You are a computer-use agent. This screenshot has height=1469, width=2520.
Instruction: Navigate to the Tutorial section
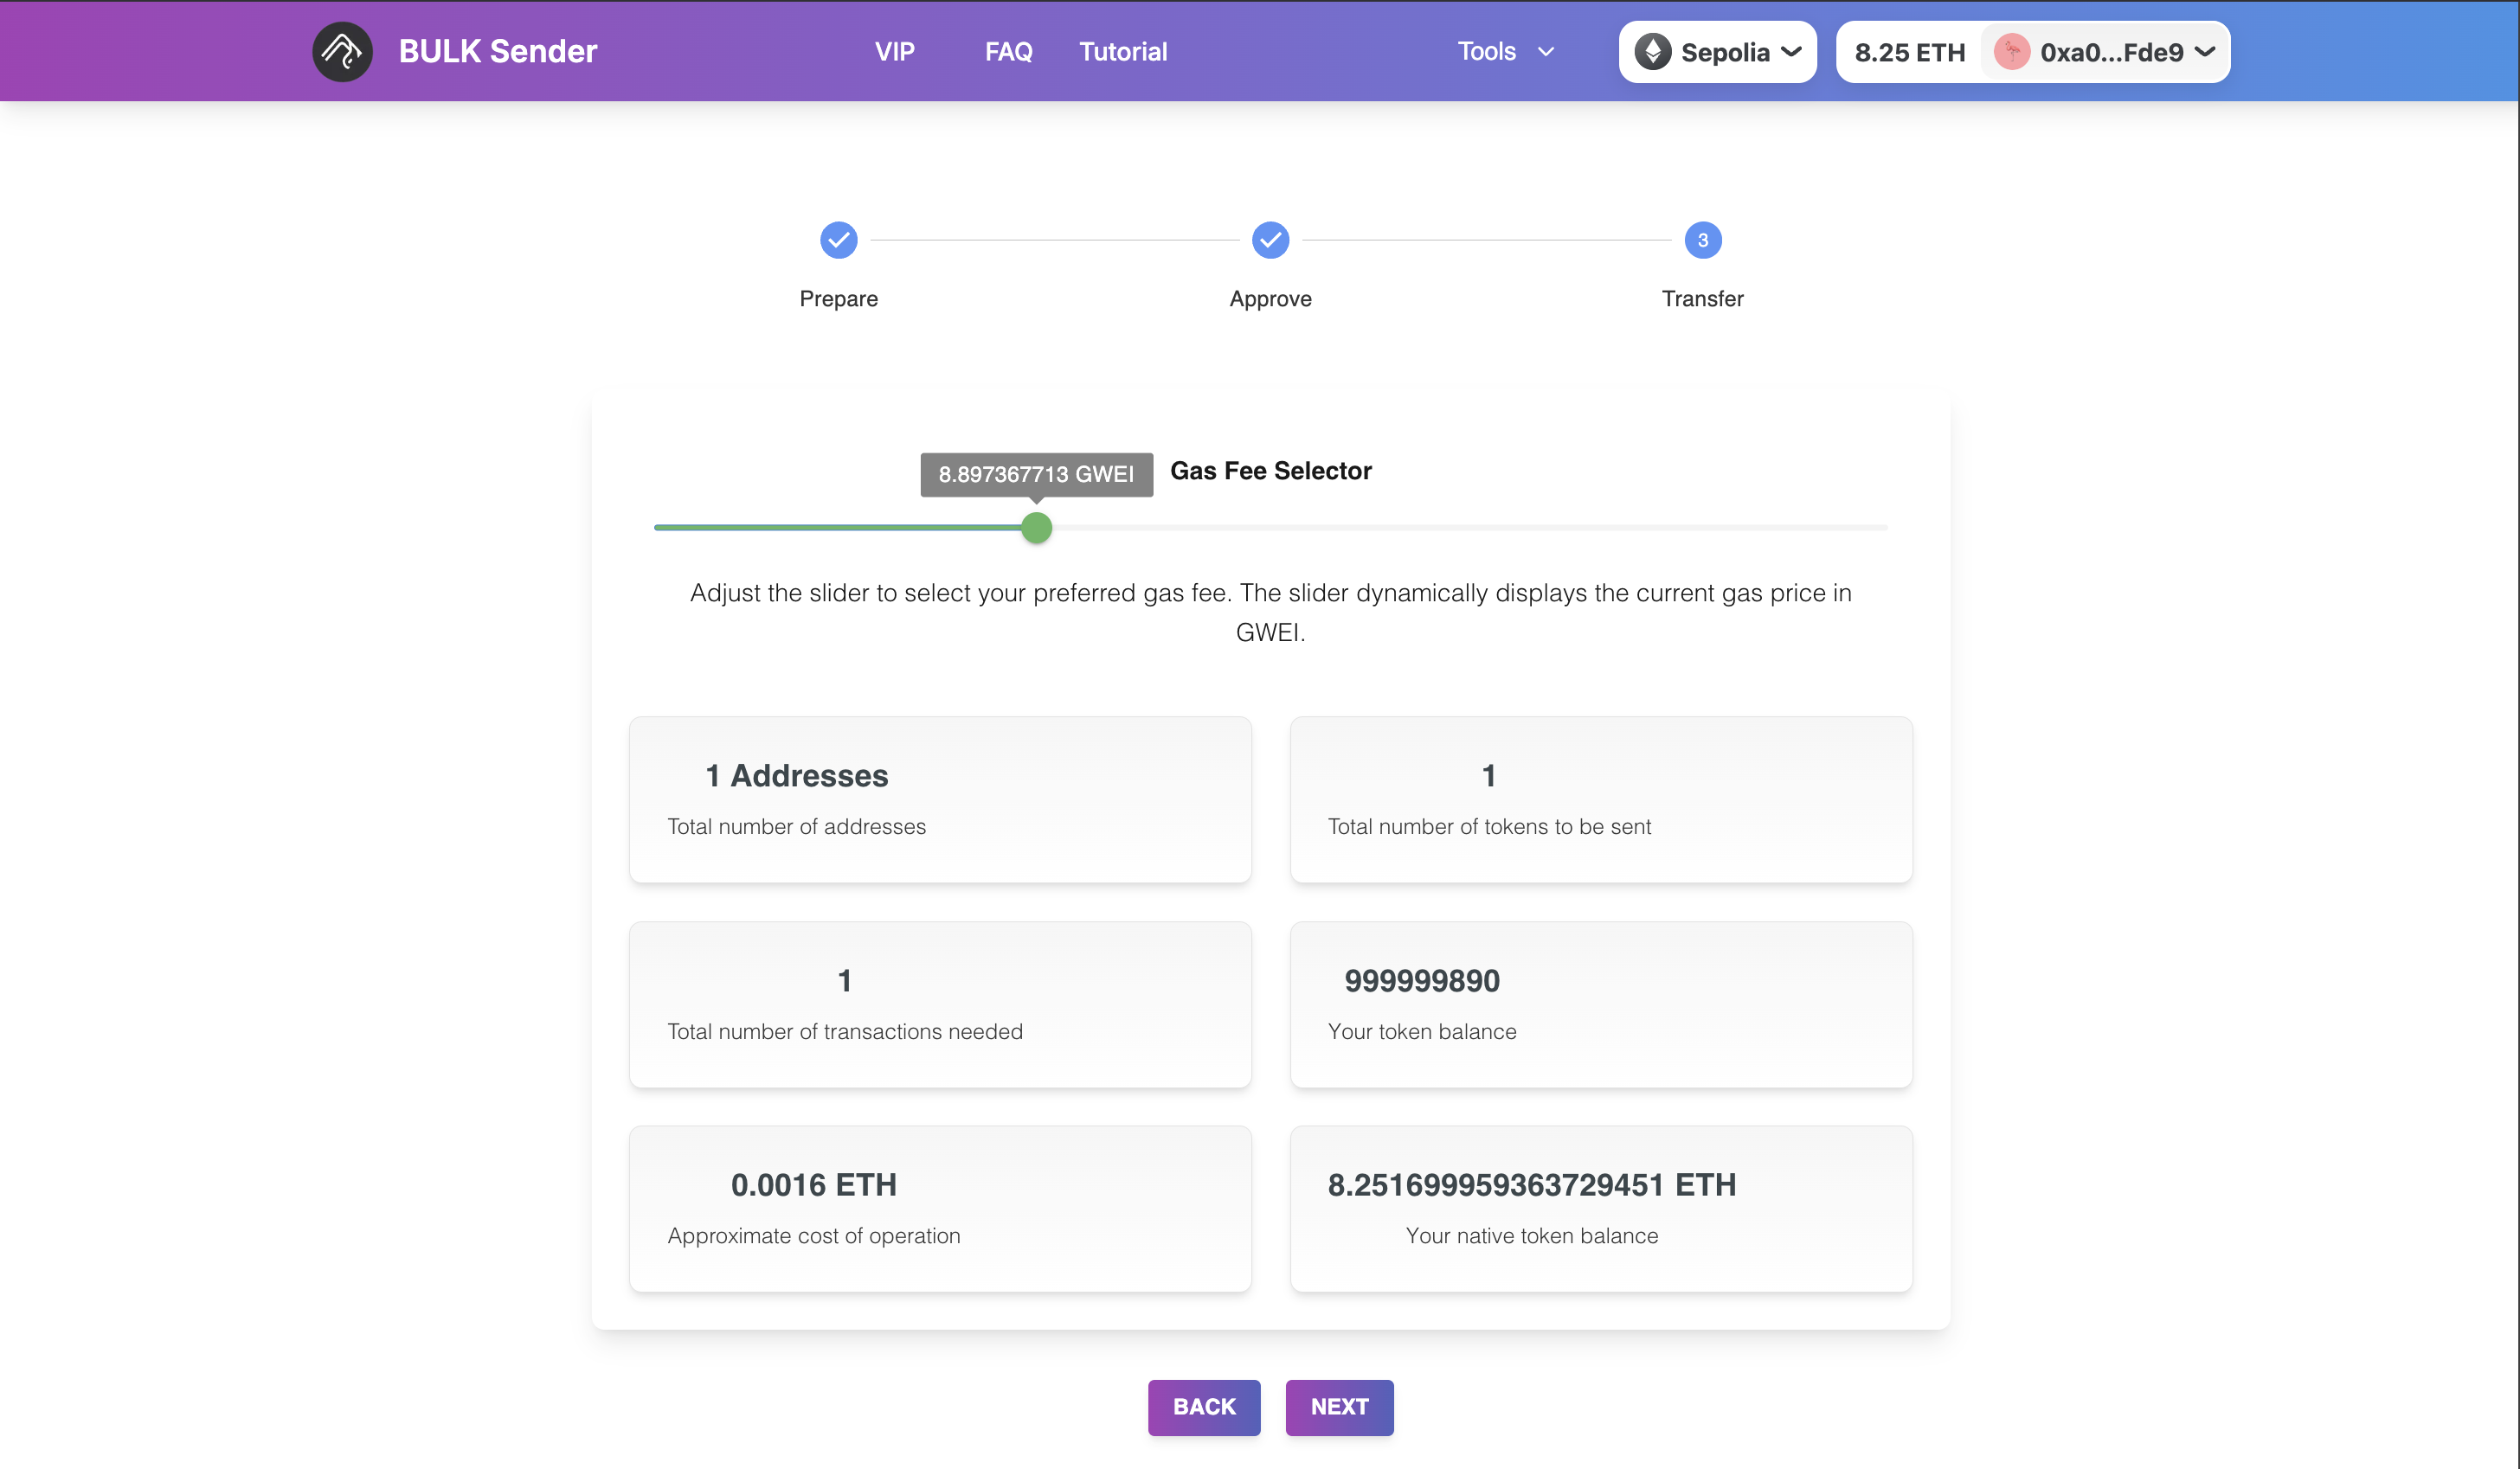[x=1122, y=51]
